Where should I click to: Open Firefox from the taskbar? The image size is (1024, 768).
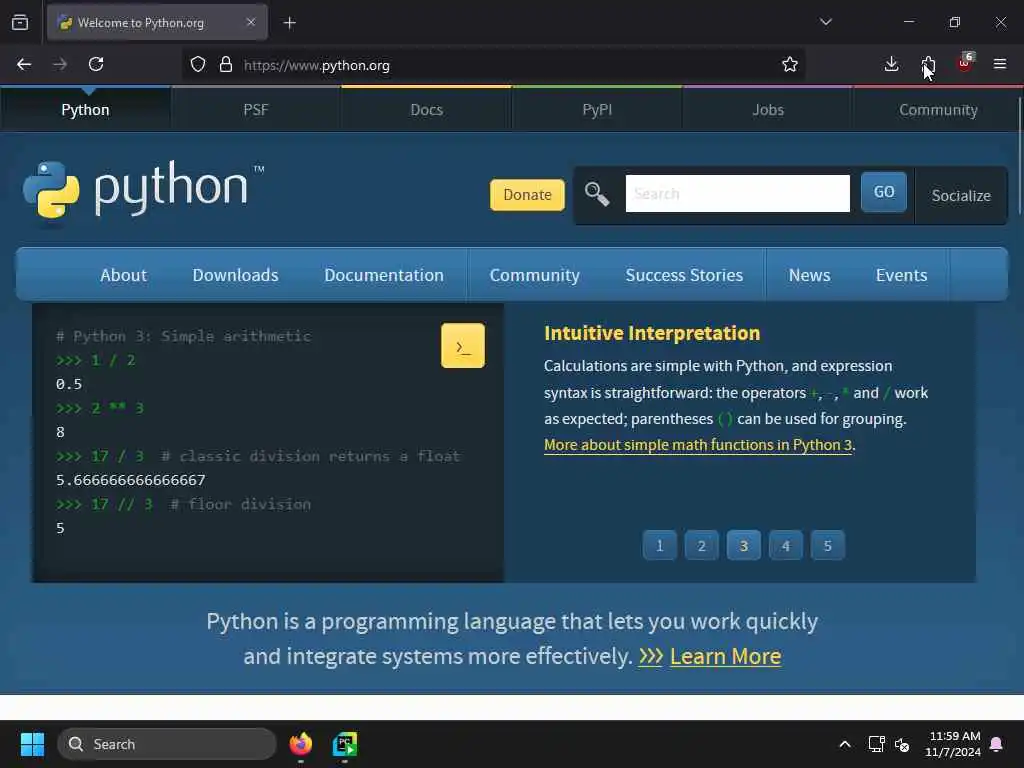(300, 744)
